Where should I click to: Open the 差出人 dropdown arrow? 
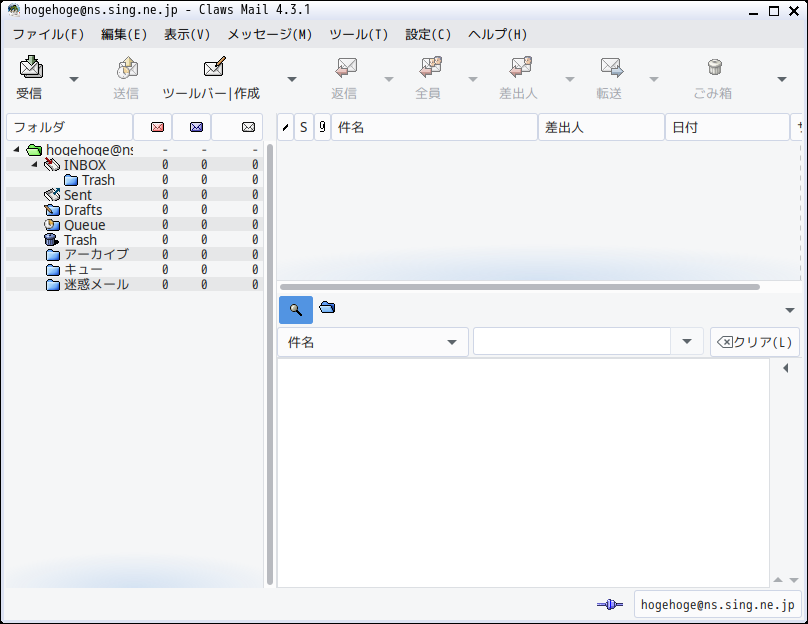pos(569,79)
